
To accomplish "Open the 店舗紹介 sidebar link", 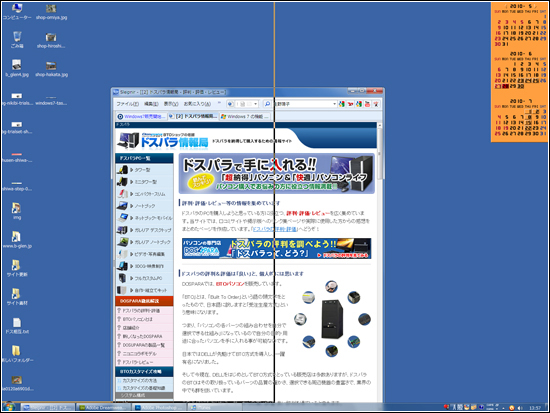I will [x=131, y=328].
